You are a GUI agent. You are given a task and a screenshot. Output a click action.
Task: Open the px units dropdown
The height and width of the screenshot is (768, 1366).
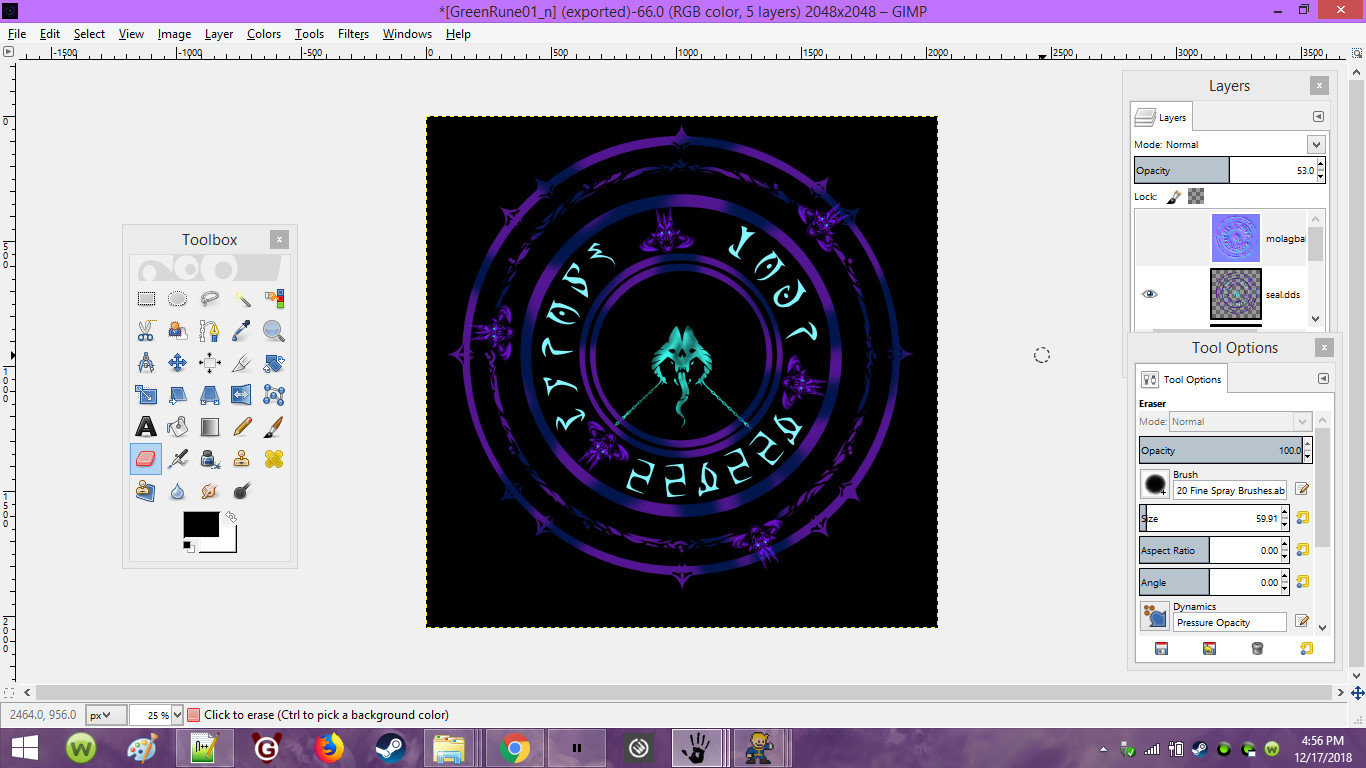coord(106,715)
